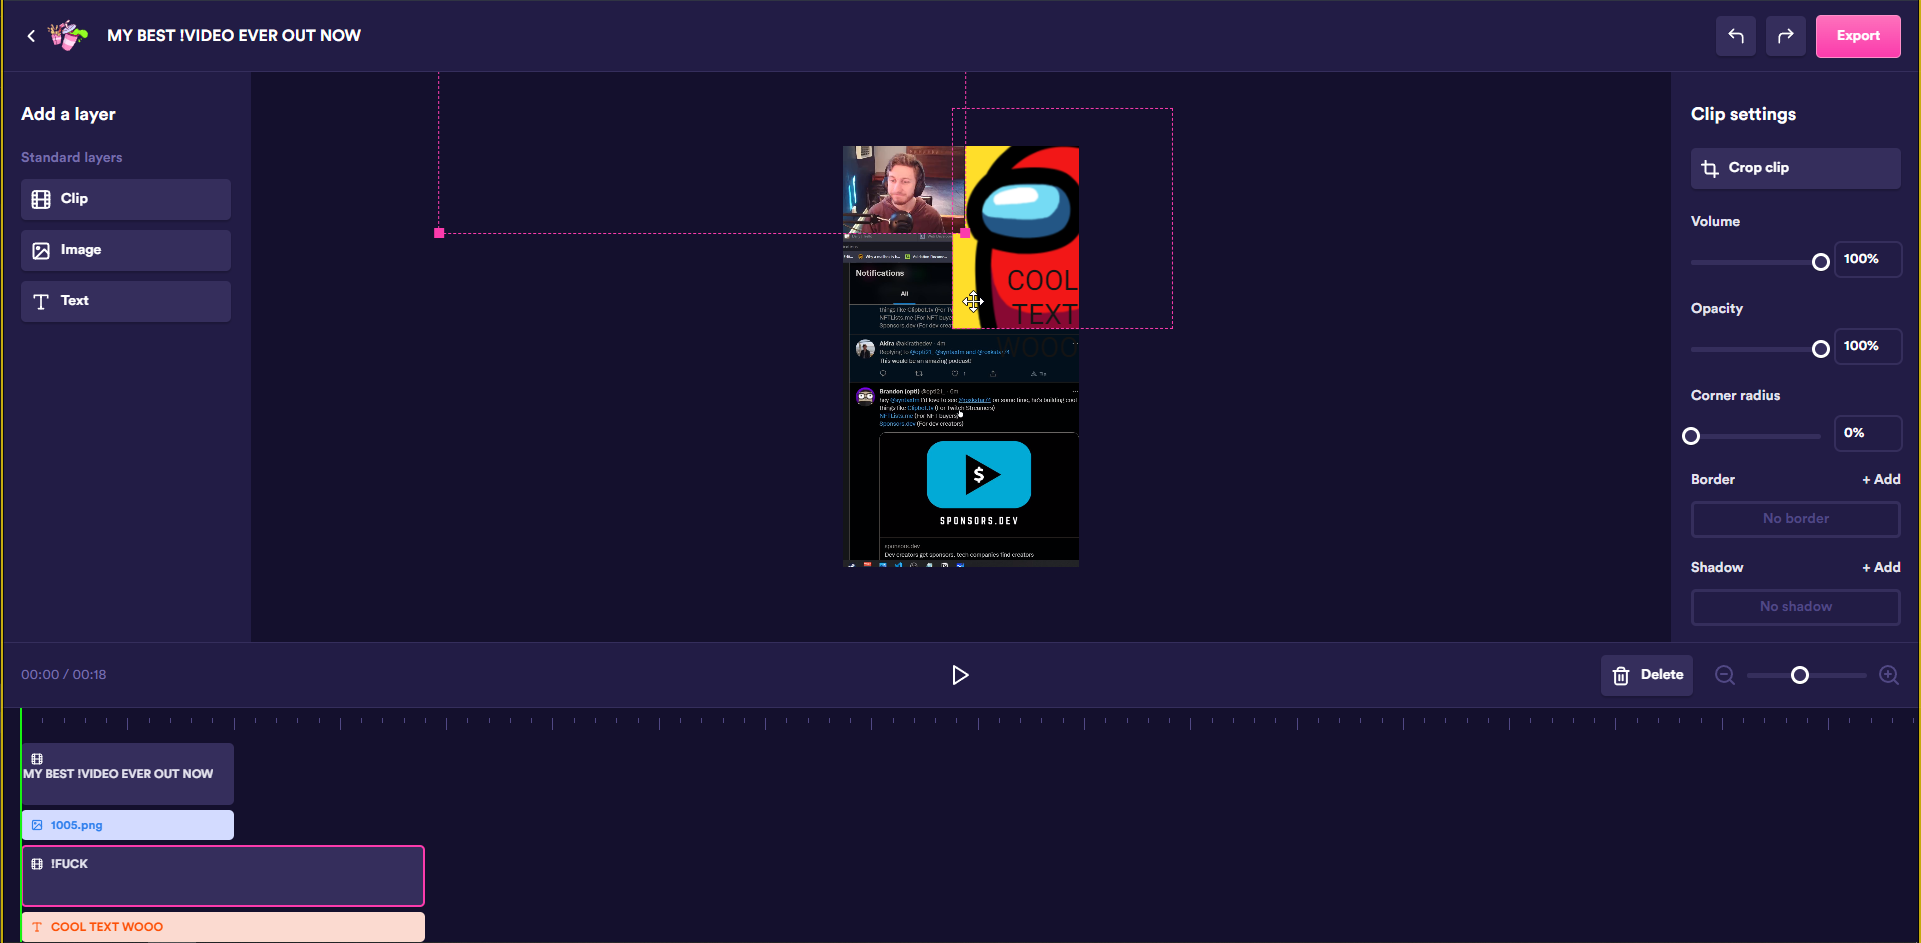Redo the last action

point(1786,36)
